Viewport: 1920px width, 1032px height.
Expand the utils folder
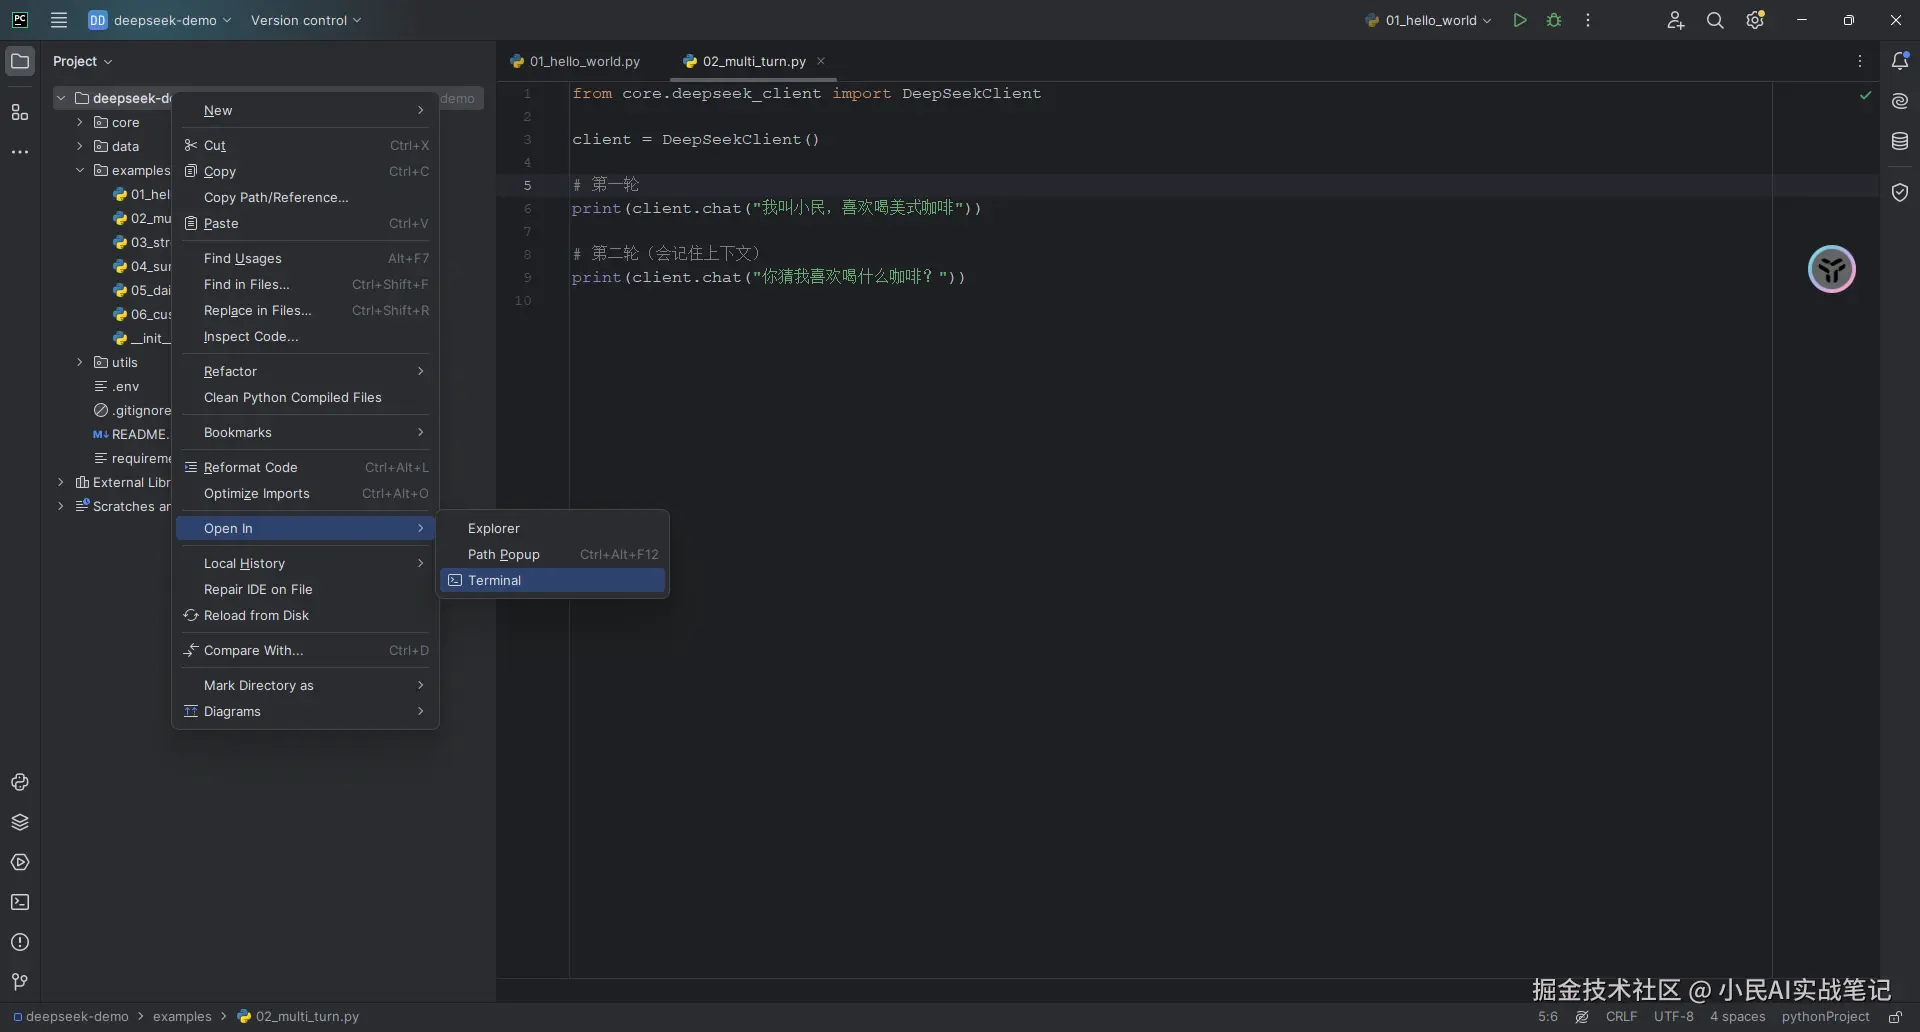(80, 362)
